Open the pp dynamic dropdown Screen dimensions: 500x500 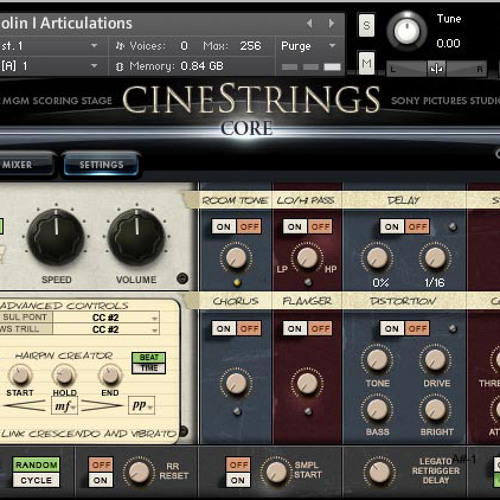coord(141,405)
